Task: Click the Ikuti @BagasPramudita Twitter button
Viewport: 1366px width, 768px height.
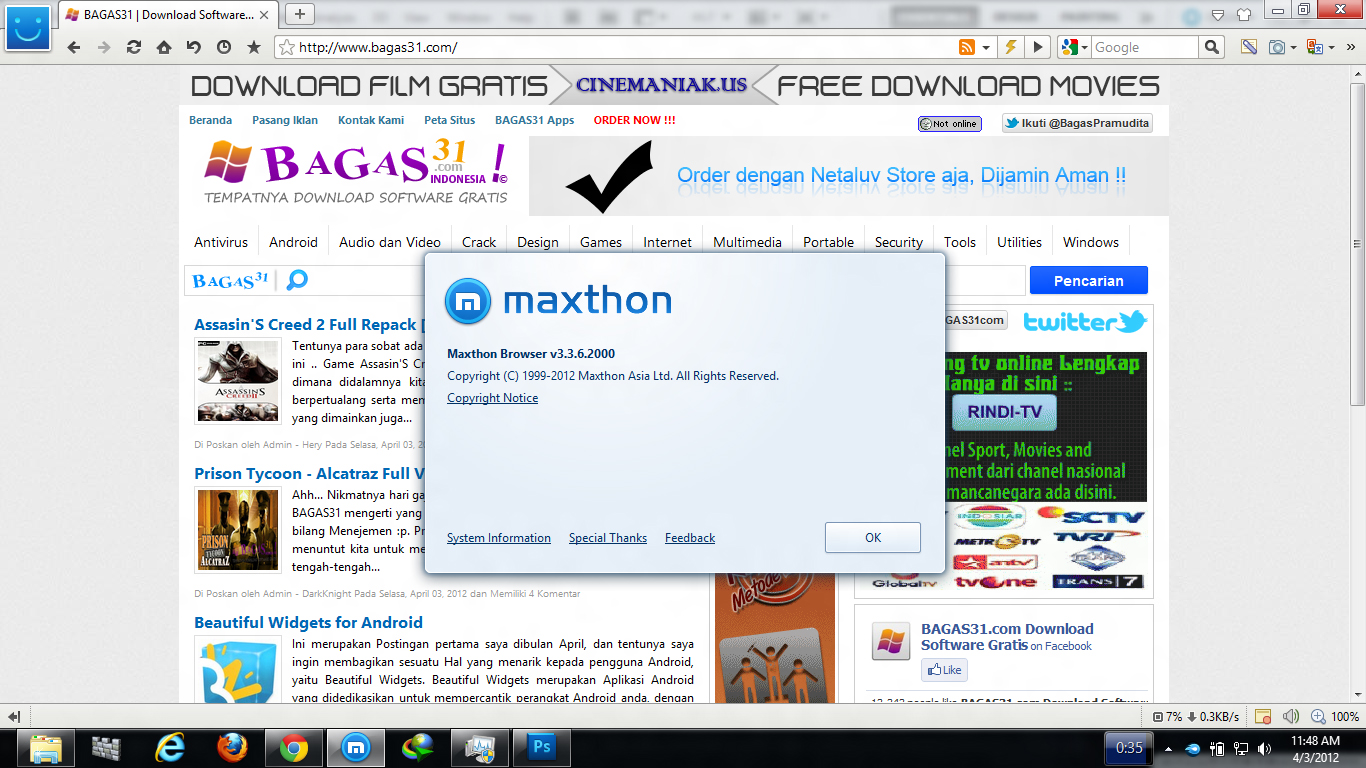Action: click(1077, 123)
